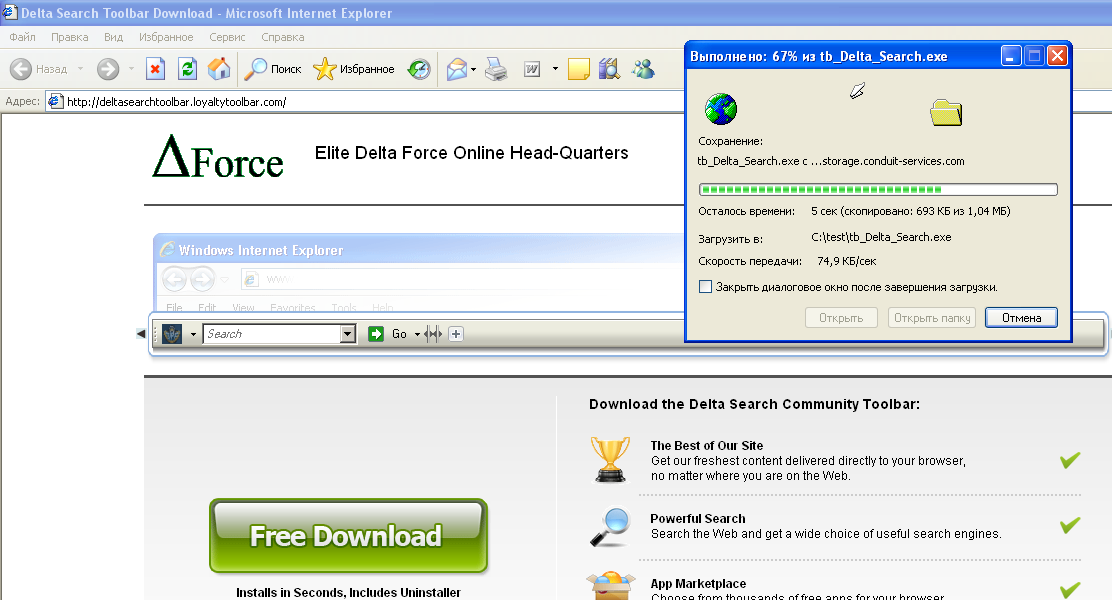Click the yellow Discuss note icon
This screenshot has width=1112, height=600.
579,69
